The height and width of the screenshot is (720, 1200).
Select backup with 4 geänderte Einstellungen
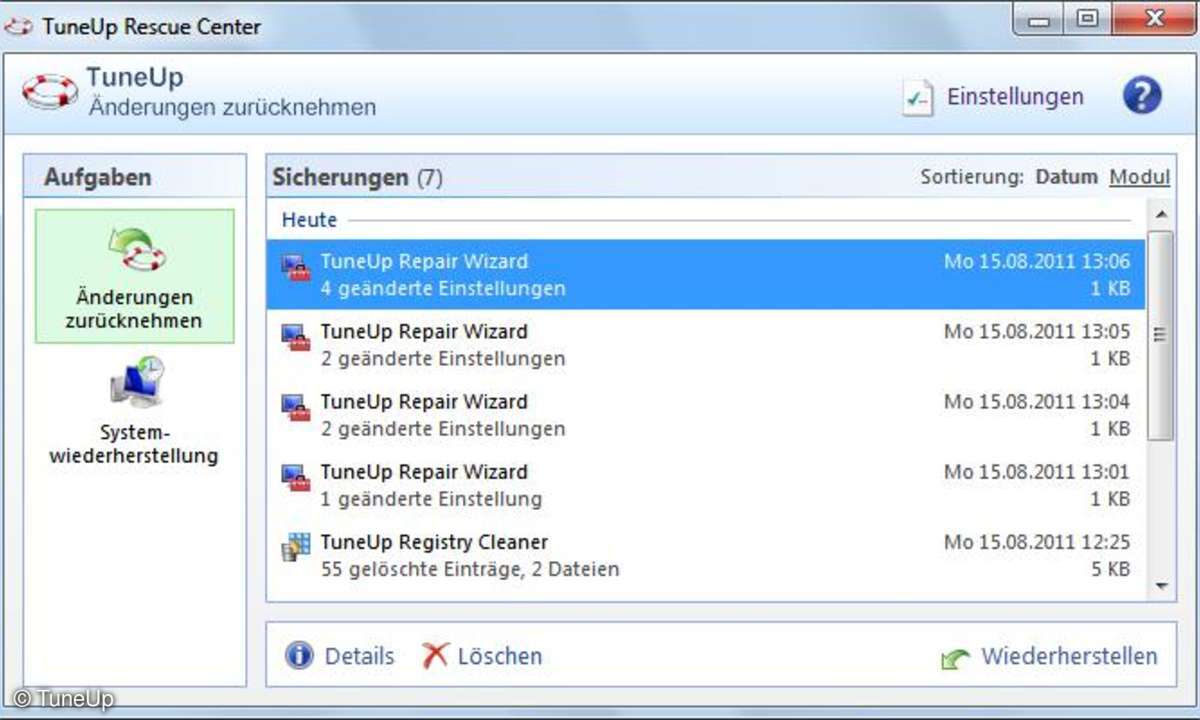tap(706, 274)
